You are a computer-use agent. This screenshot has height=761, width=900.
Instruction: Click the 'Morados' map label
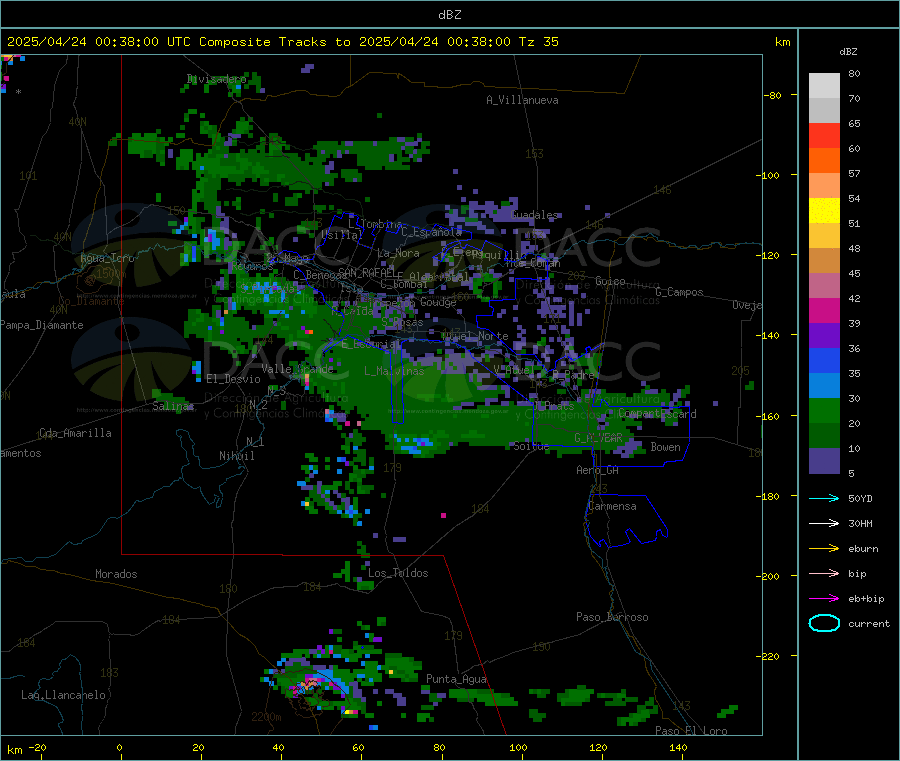point(116,574)
